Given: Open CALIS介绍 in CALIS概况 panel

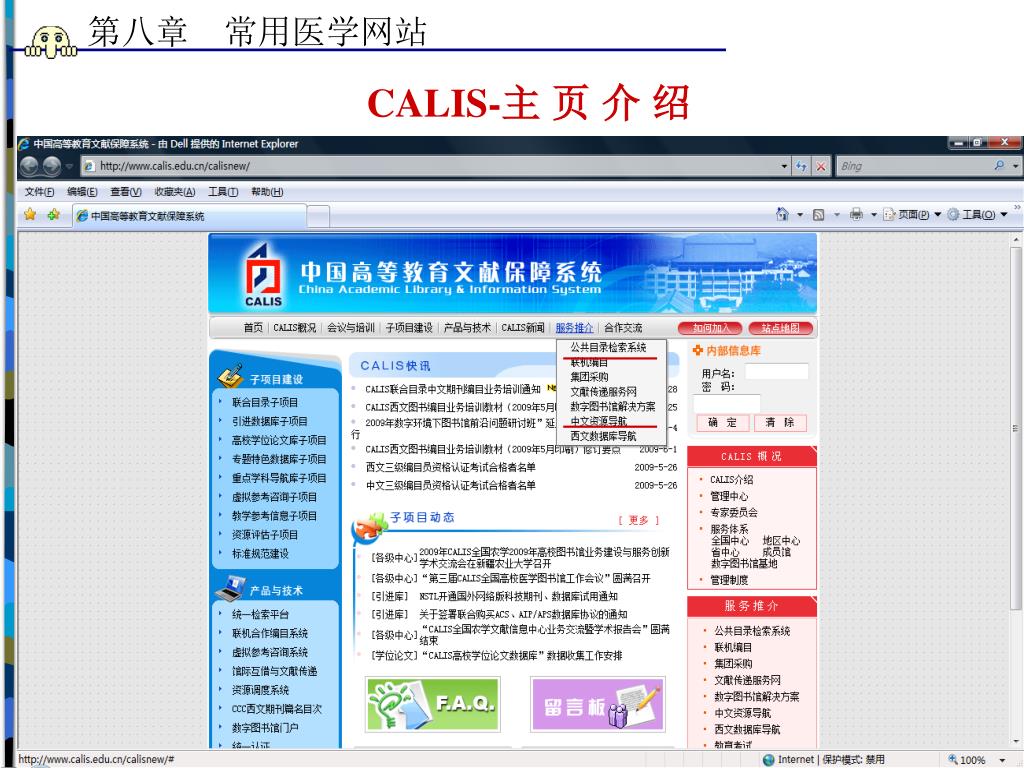Looking at the screenshot, I should 731,479.
